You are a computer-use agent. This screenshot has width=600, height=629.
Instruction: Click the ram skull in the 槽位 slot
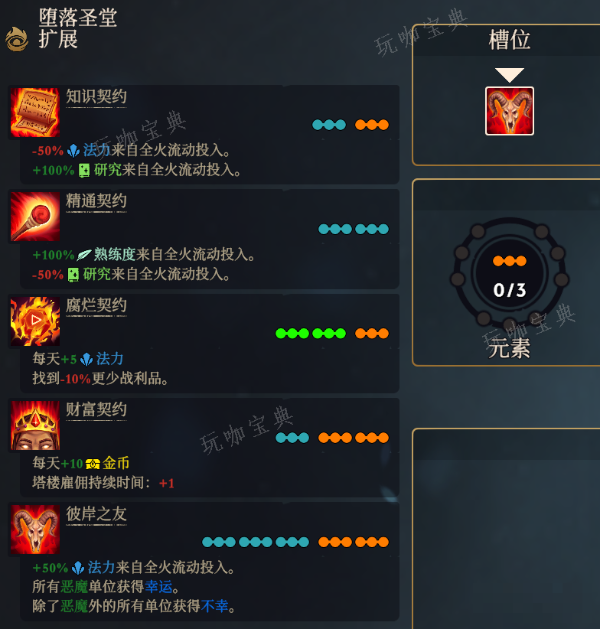tap(509, 111)
